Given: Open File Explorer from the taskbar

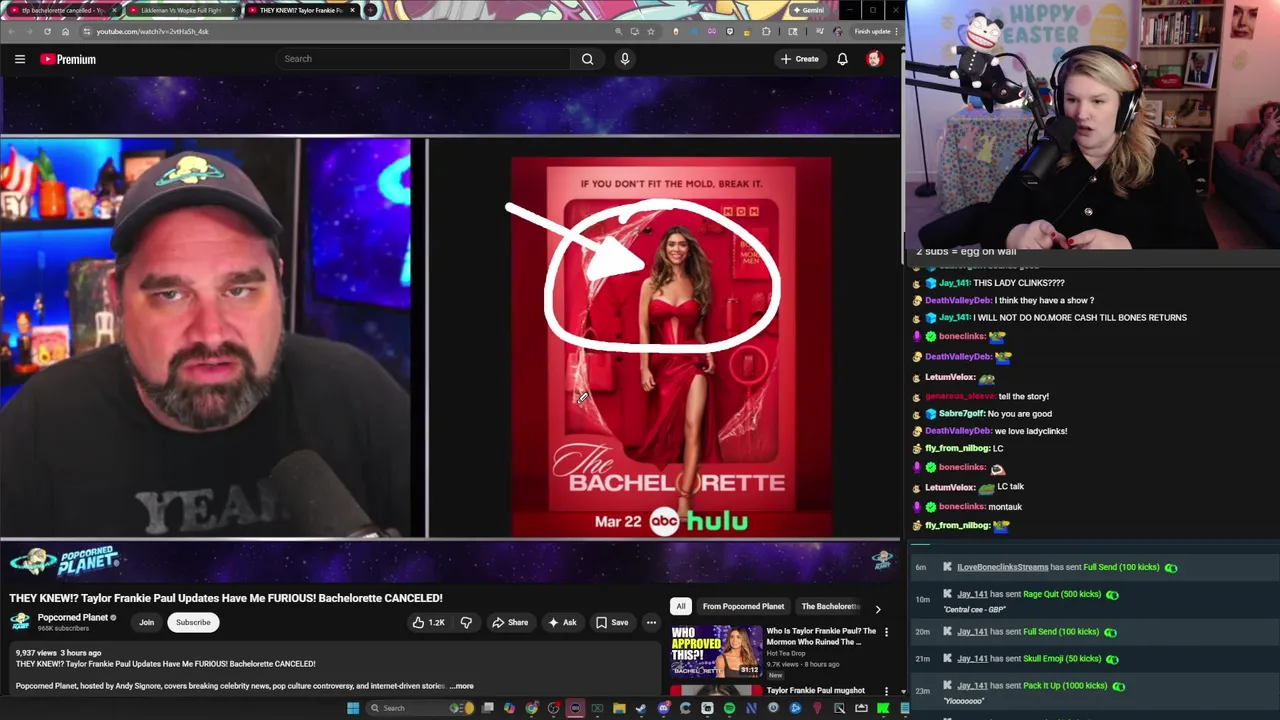Looking at the screenshot, I should click(619, 708).
